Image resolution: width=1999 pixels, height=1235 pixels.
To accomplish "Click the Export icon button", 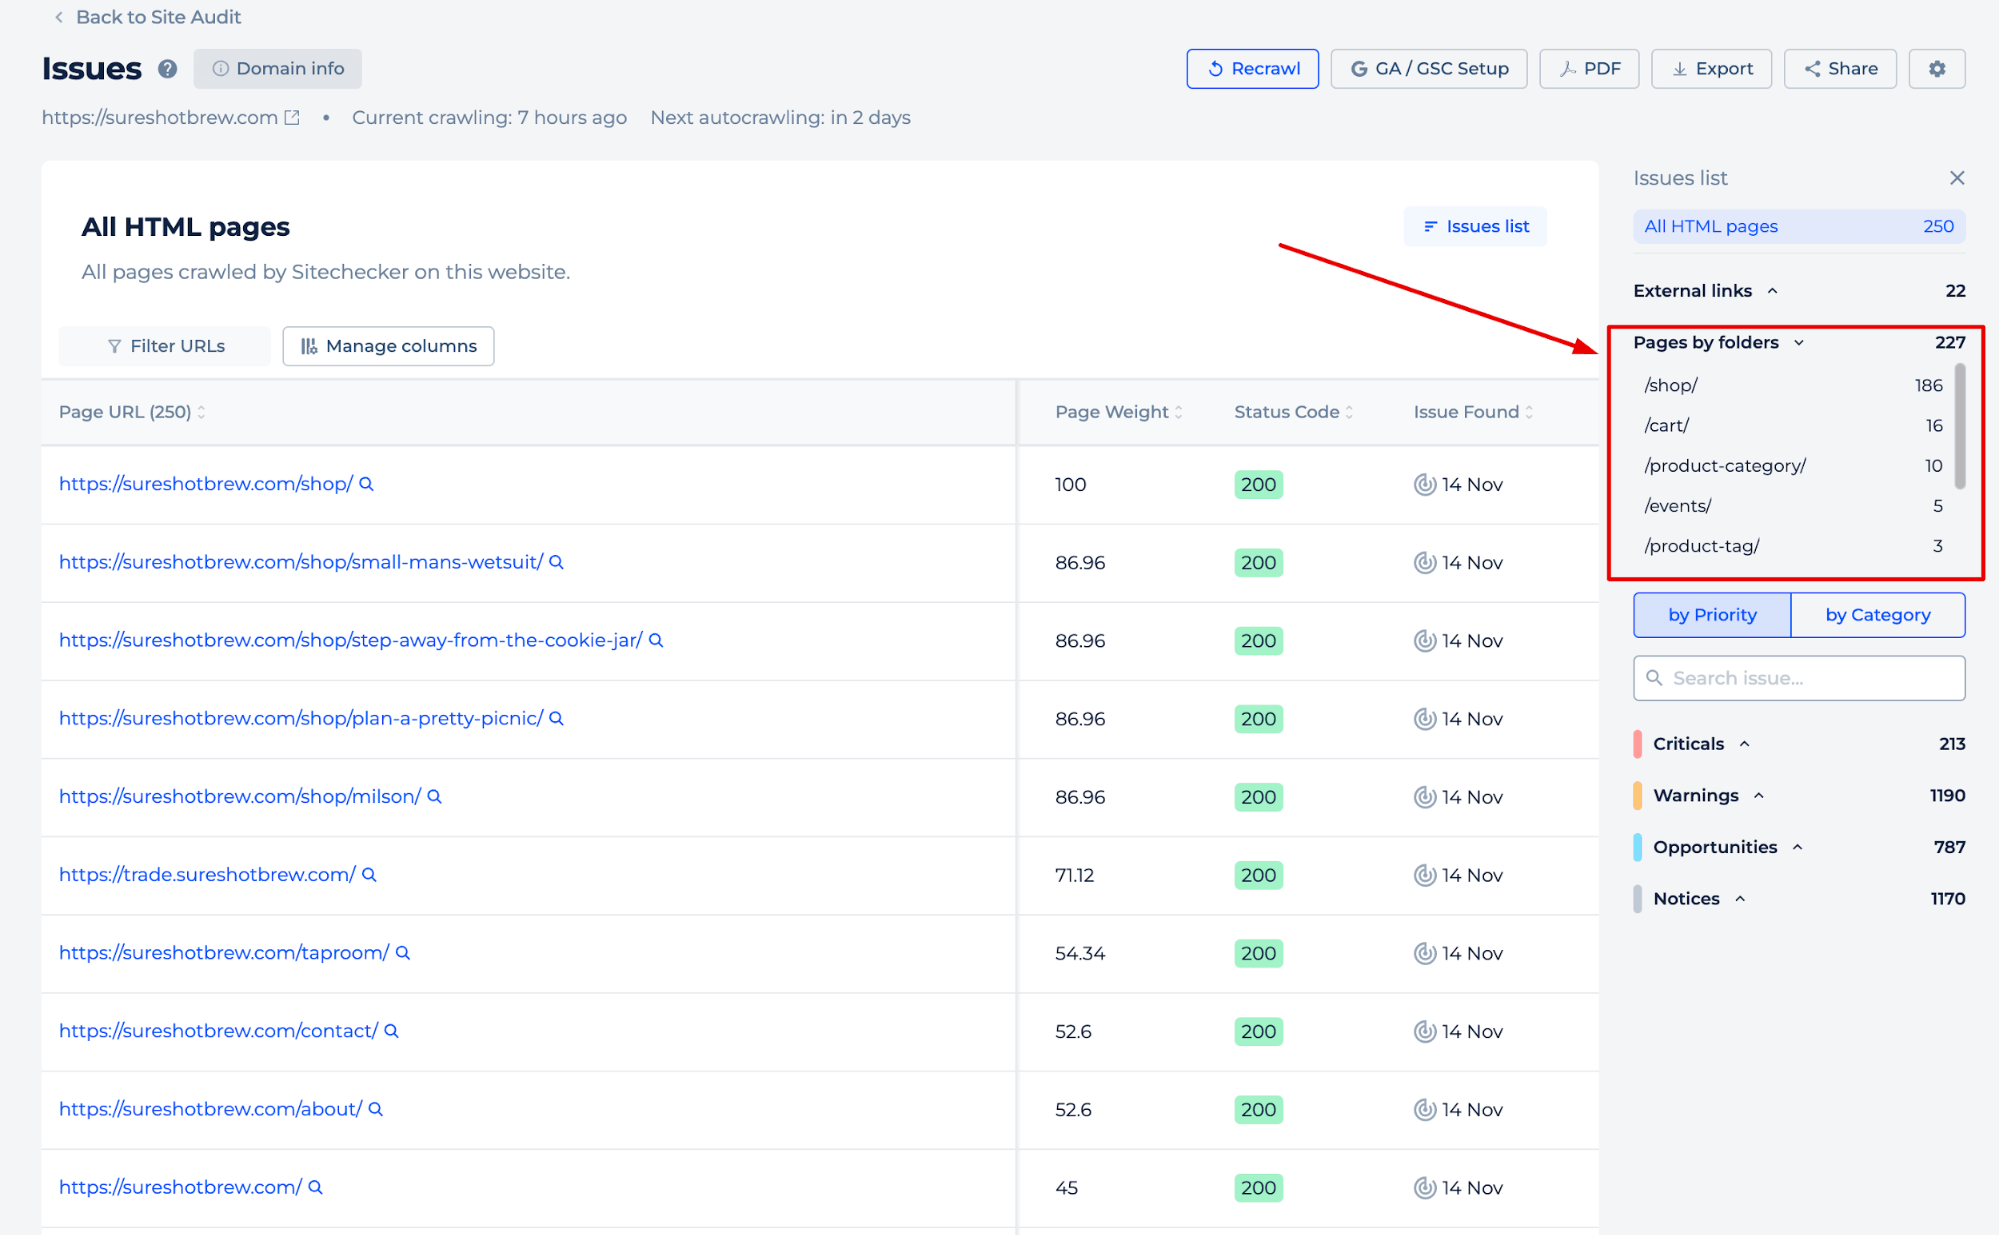I will tap(1711, 67).
